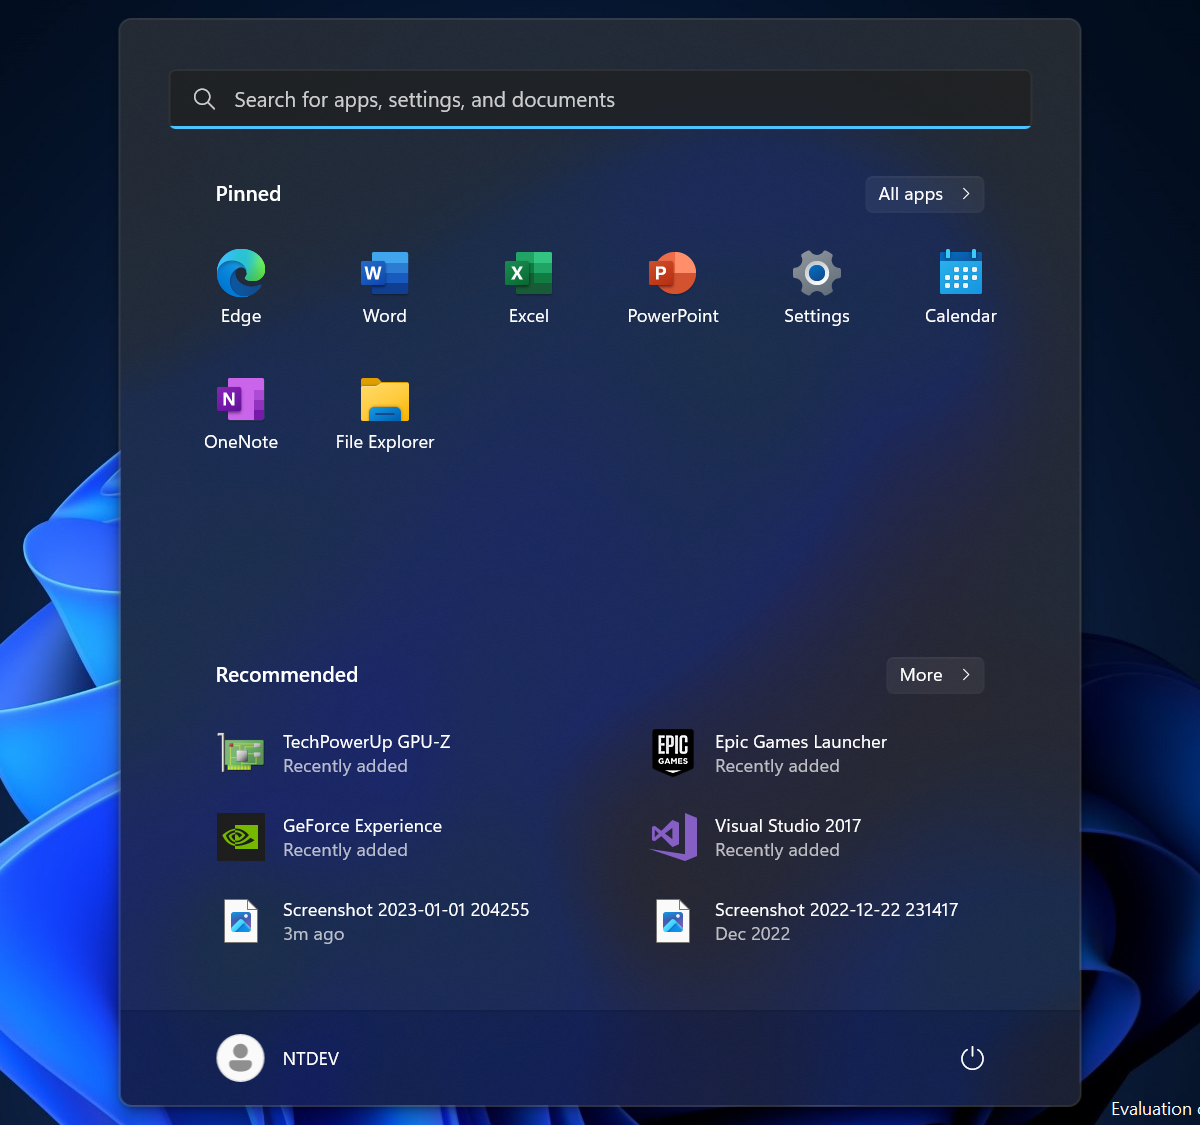This screenshot has width=1200, height=1125.
Task: Open the power options button
Action: tap(971, 1057)
